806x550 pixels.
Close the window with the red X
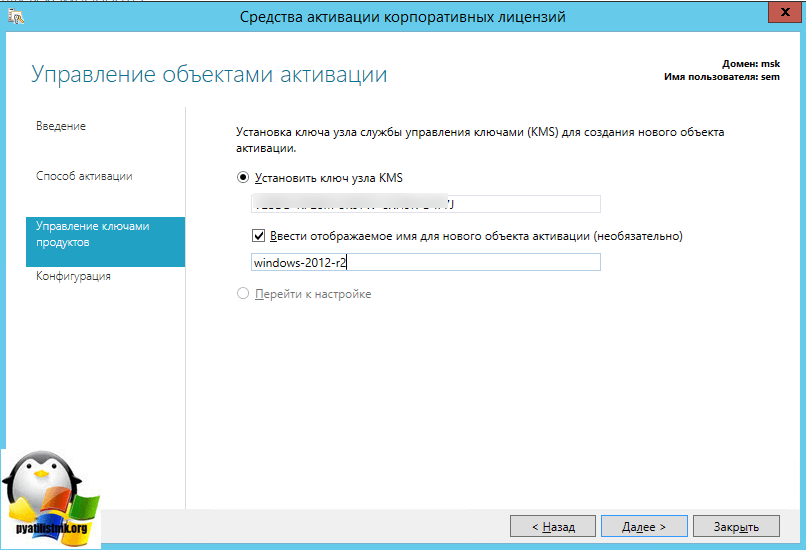[785, 12]
